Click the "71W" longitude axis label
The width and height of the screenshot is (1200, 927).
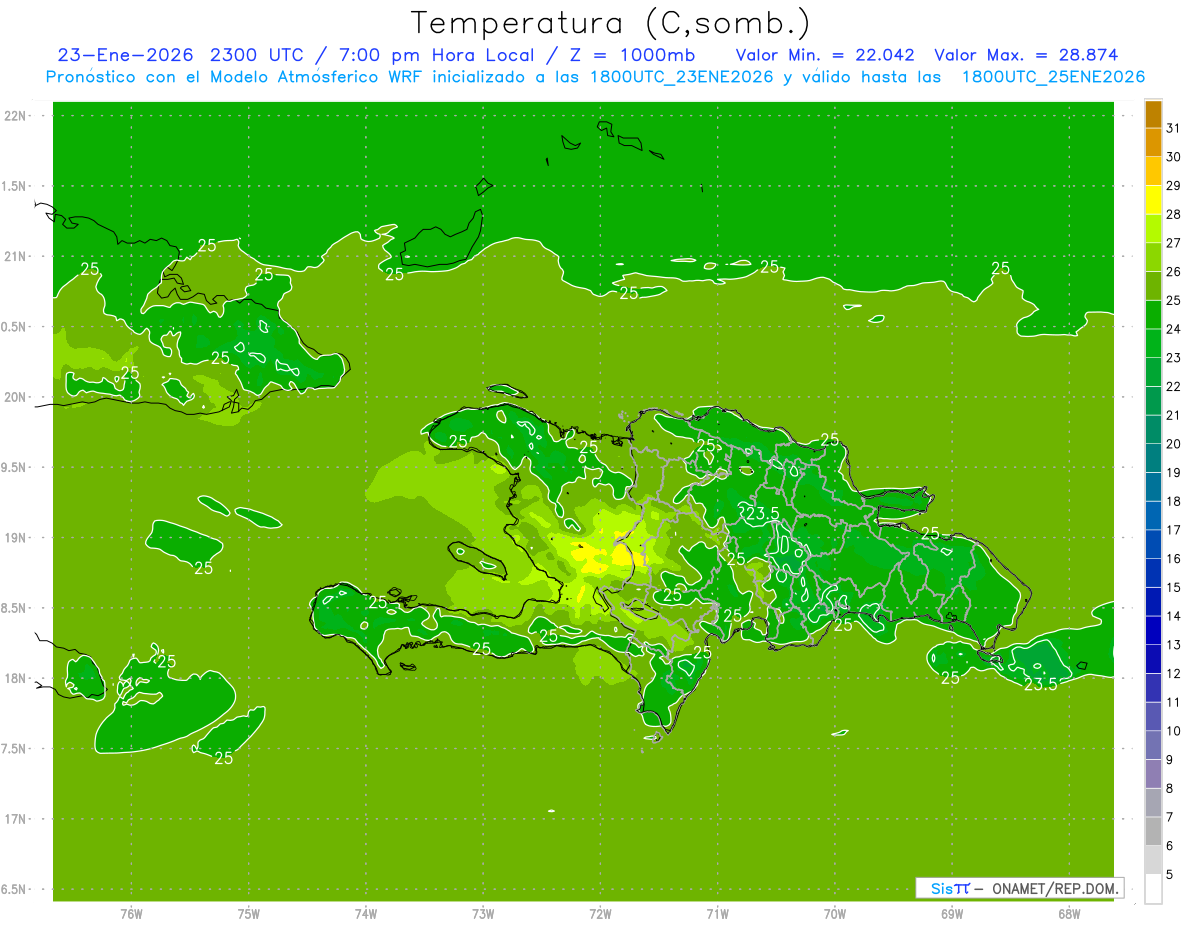(717, 914)
